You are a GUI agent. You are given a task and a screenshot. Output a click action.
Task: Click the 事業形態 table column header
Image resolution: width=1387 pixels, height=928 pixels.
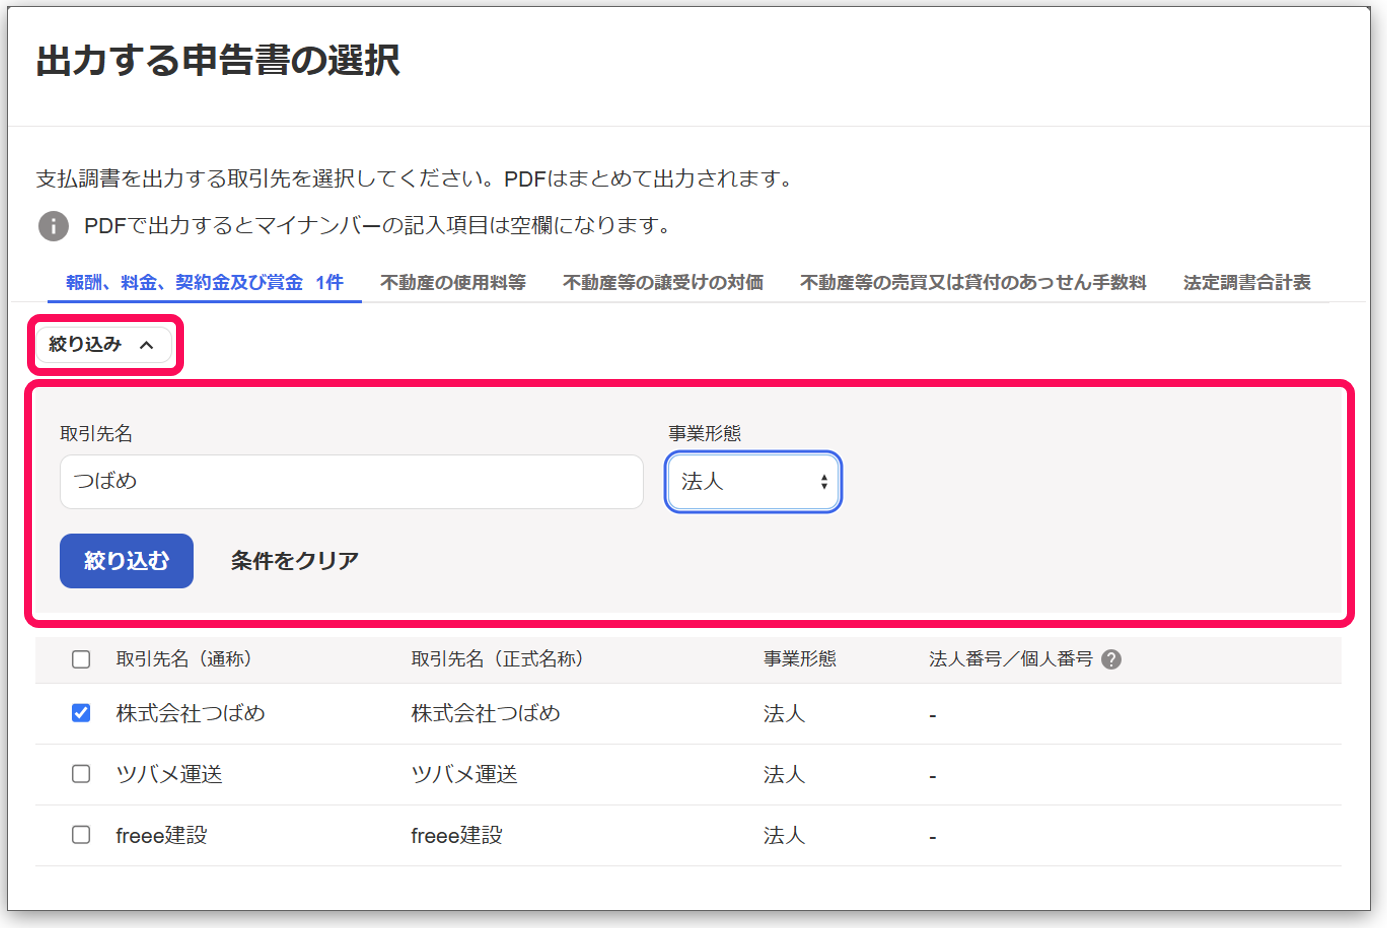pos(800,659)
